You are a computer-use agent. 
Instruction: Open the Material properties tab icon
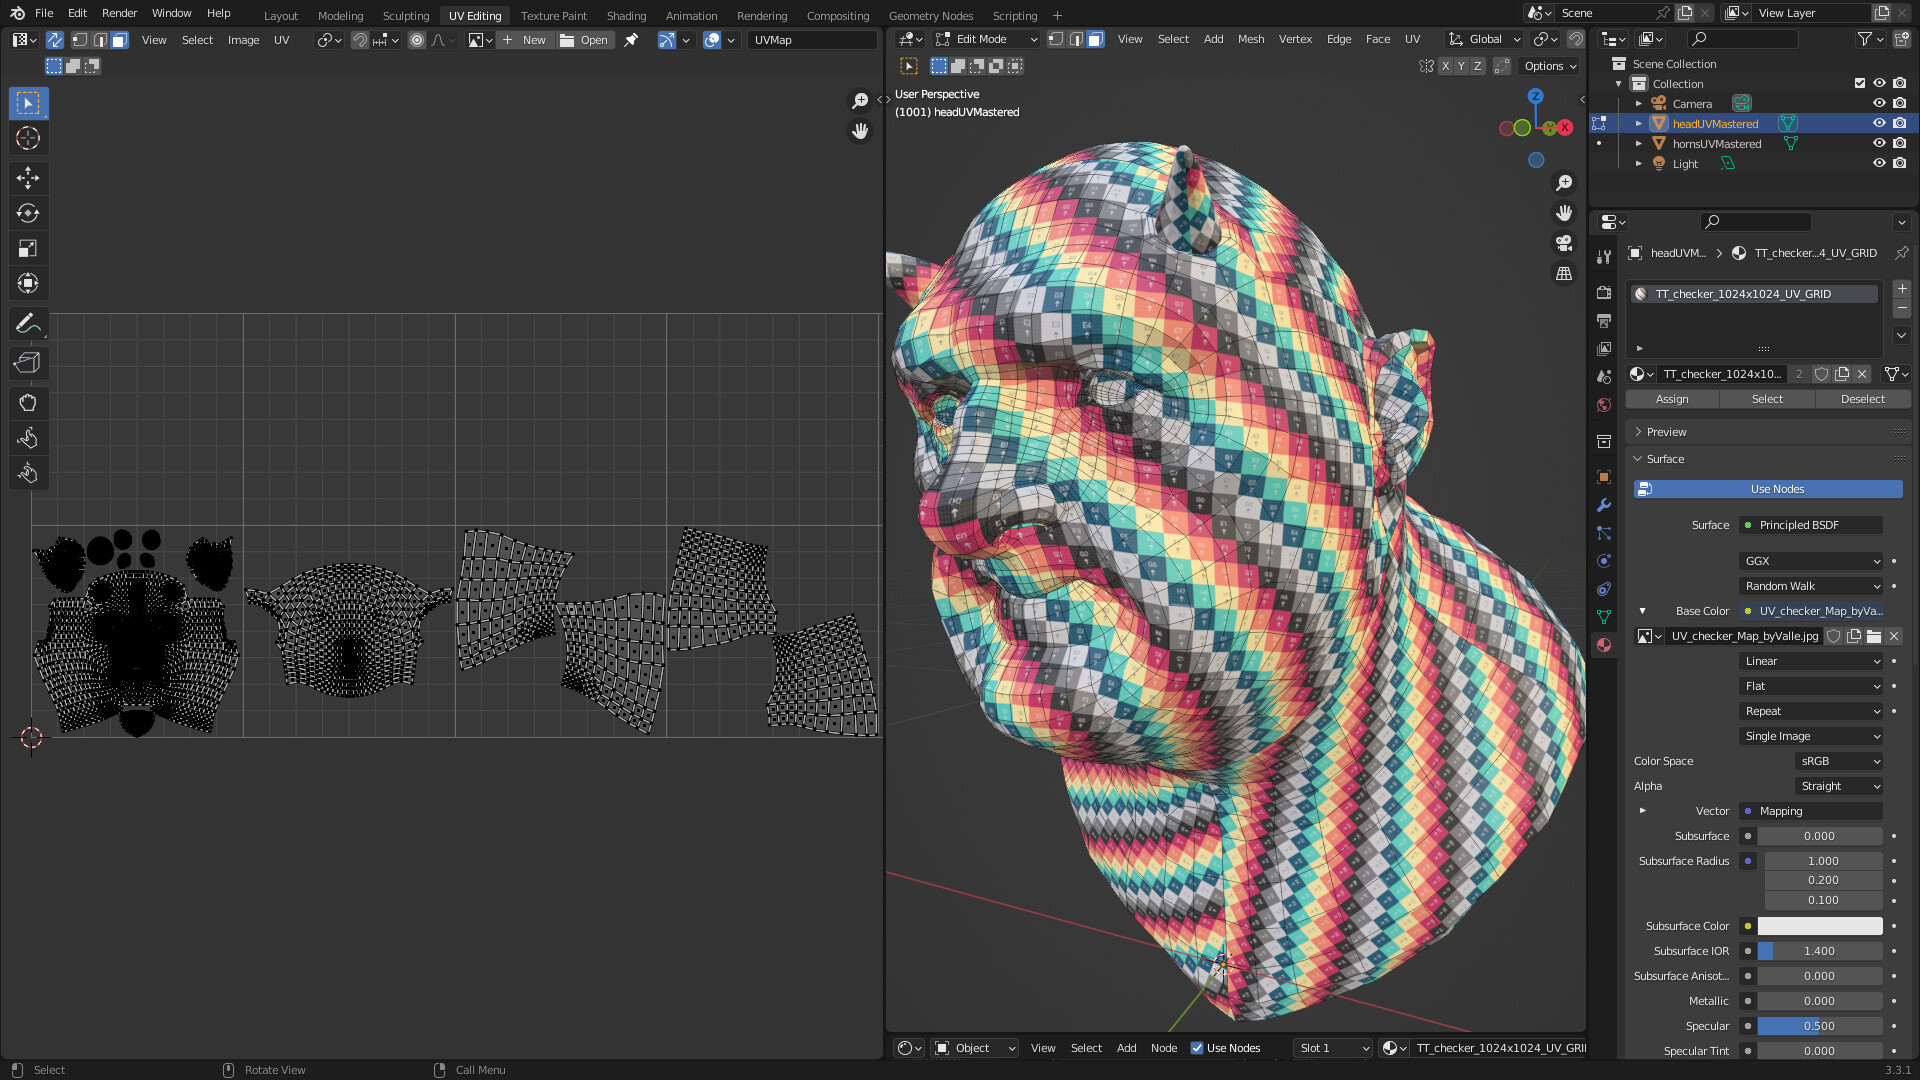[x=1604, y=645]
